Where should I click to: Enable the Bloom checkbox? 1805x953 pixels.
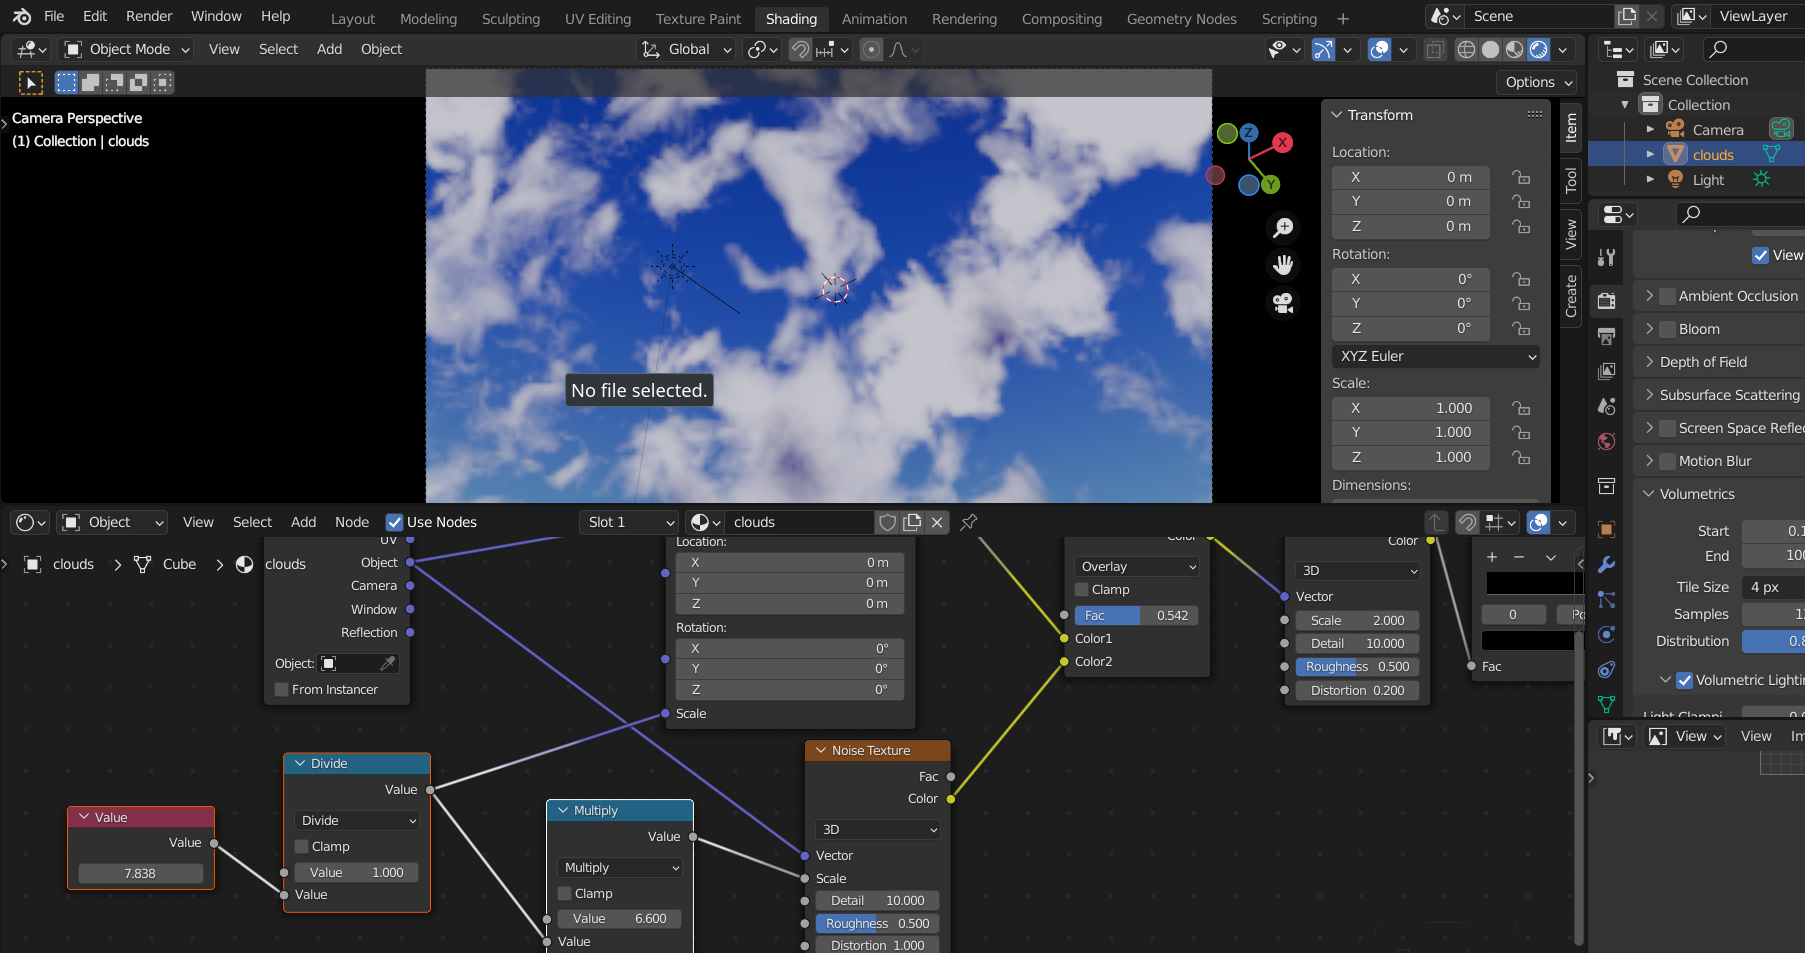pos(1667,329)
